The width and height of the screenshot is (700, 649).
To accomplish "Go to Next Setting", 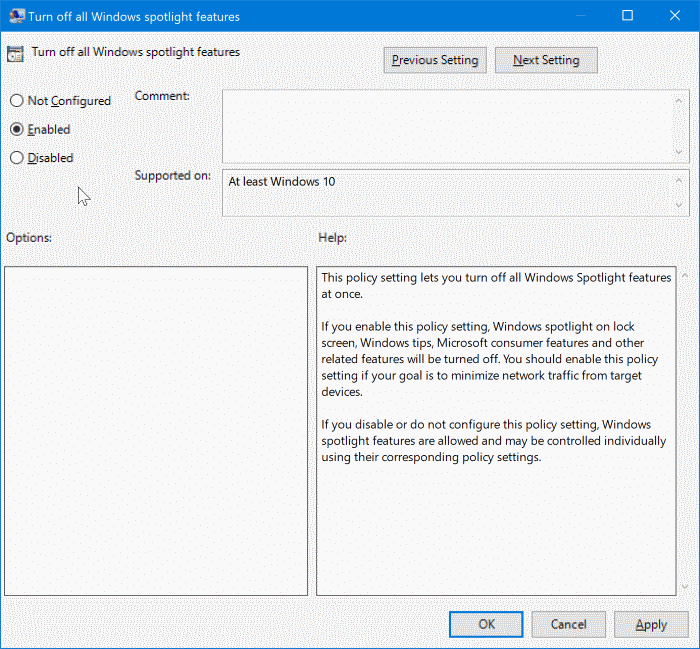I will [546, 60].
